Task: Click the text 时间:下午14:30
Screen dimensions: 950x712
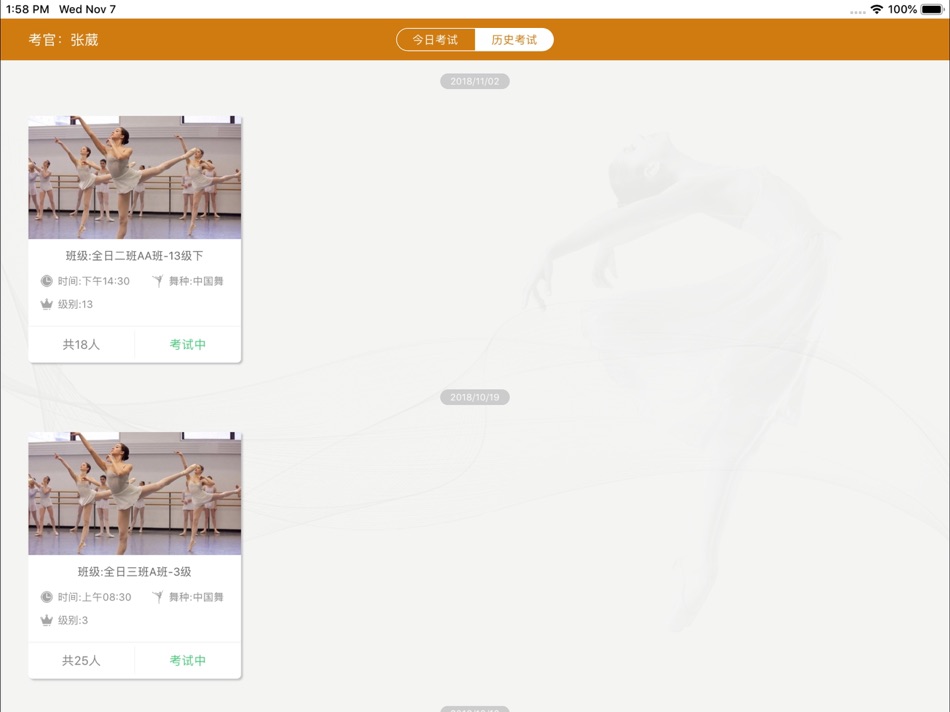Action: coord(94,281)
